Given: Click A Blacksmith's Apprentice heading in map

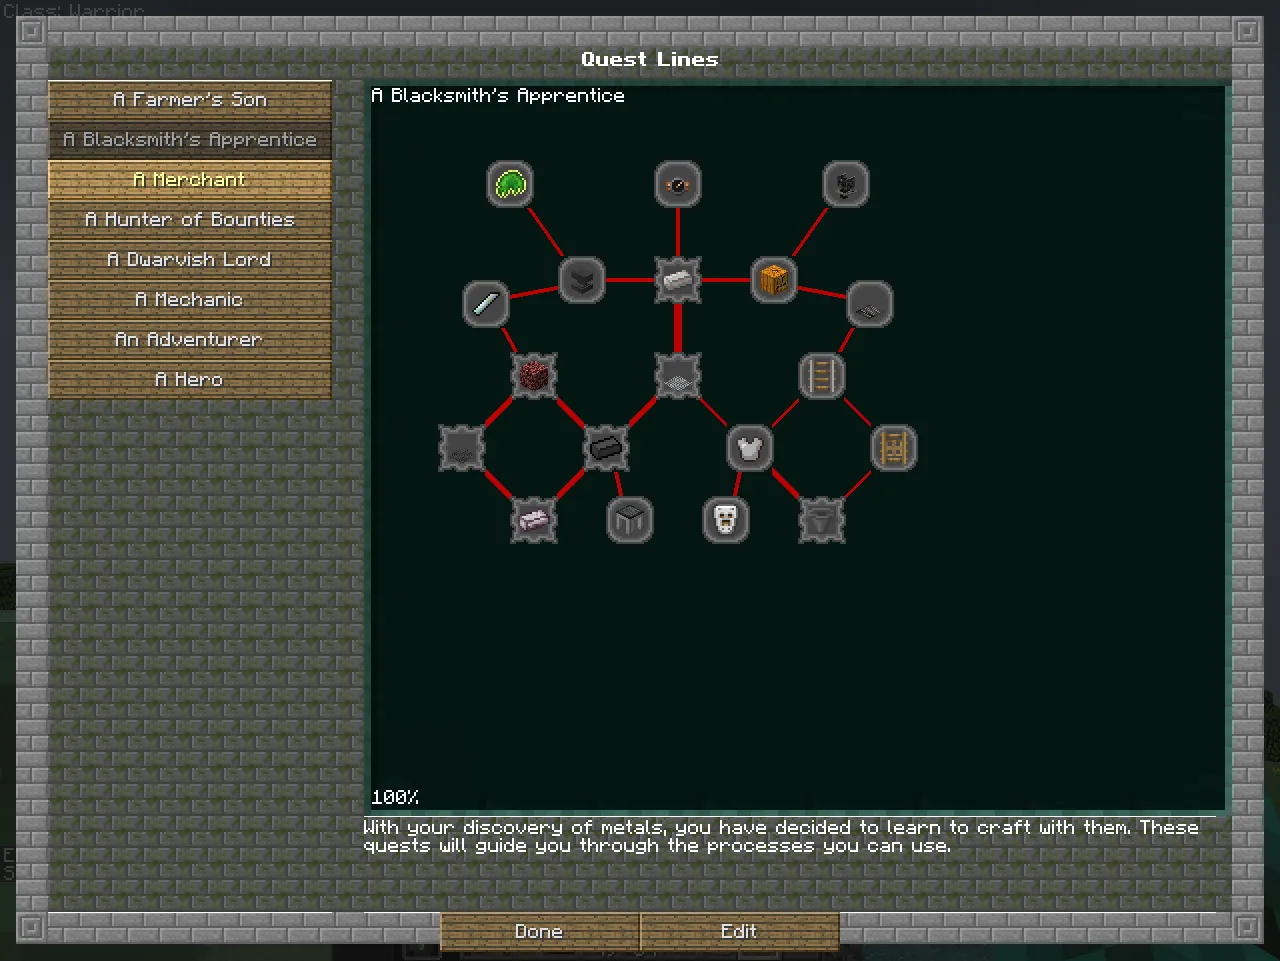Looking at the screenshot, I should pyautogui.click(x=498, y=96).
